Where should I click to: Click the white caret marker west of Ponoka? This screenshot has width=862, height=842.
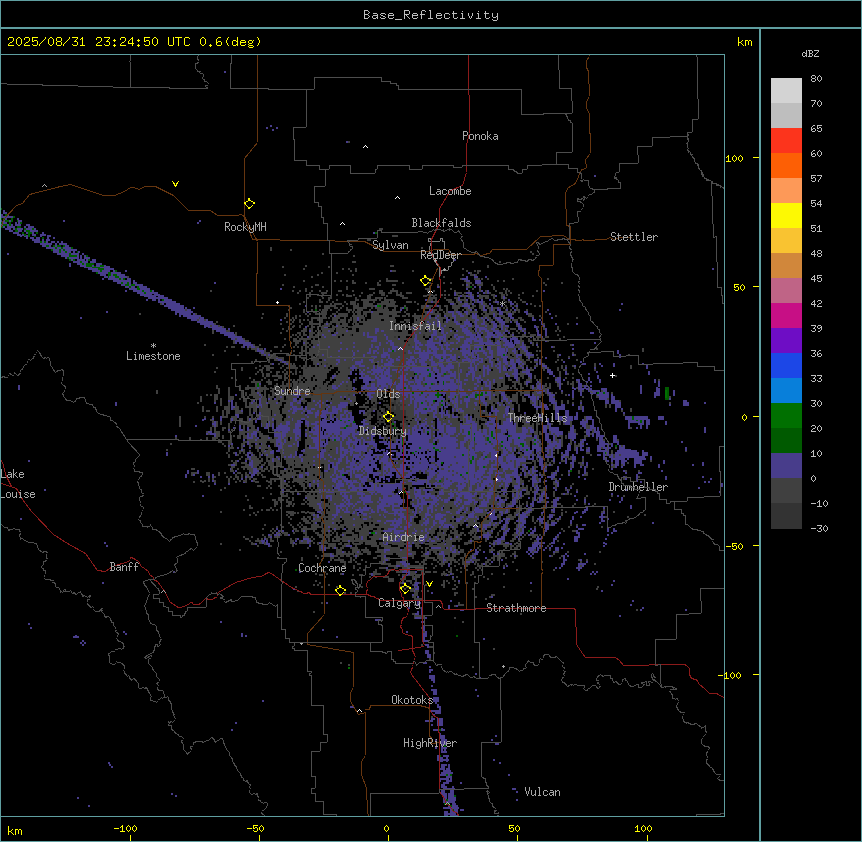(x=366, y=147)
